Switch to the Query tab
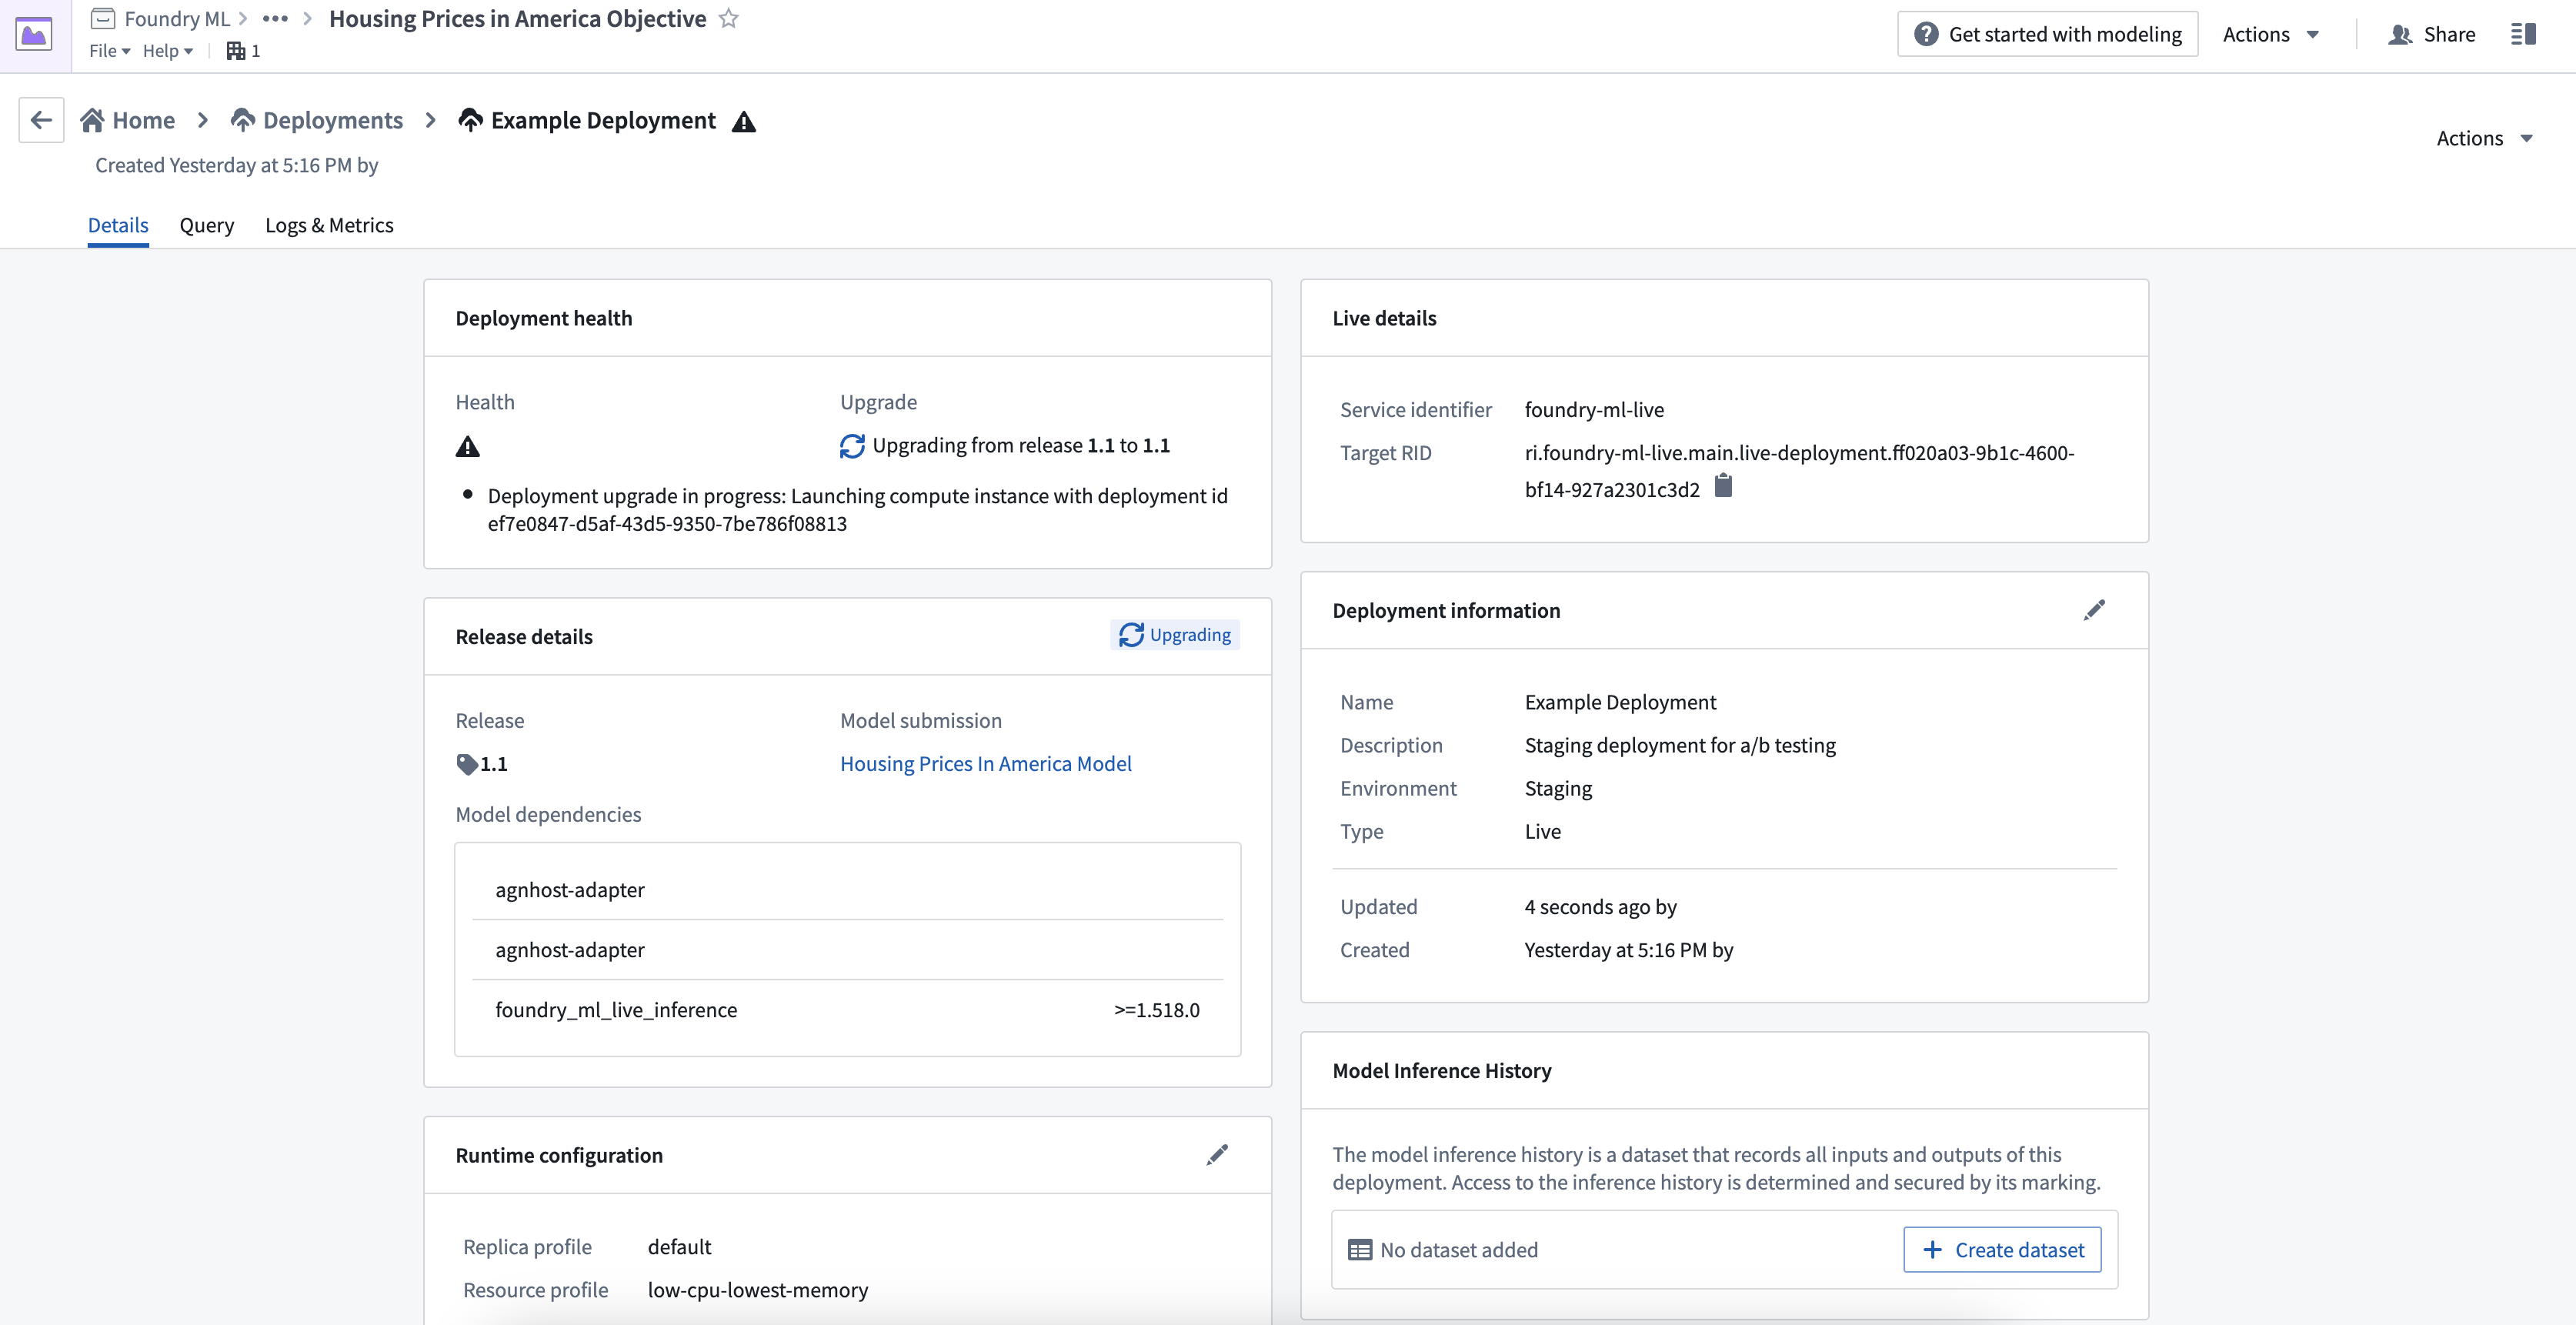This screenshot has height=1325, width=2576. coord(206,225)
